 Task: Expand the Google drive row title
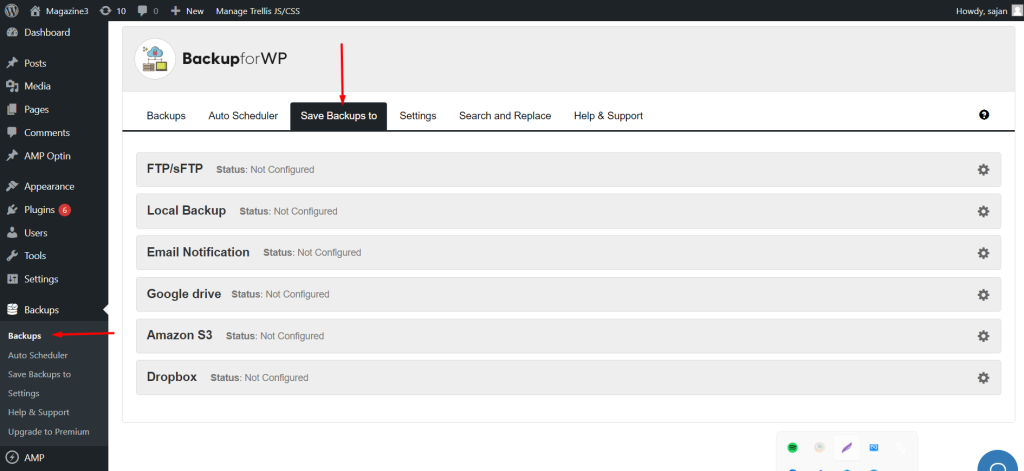pyautogui.click(x=184, y=294)
